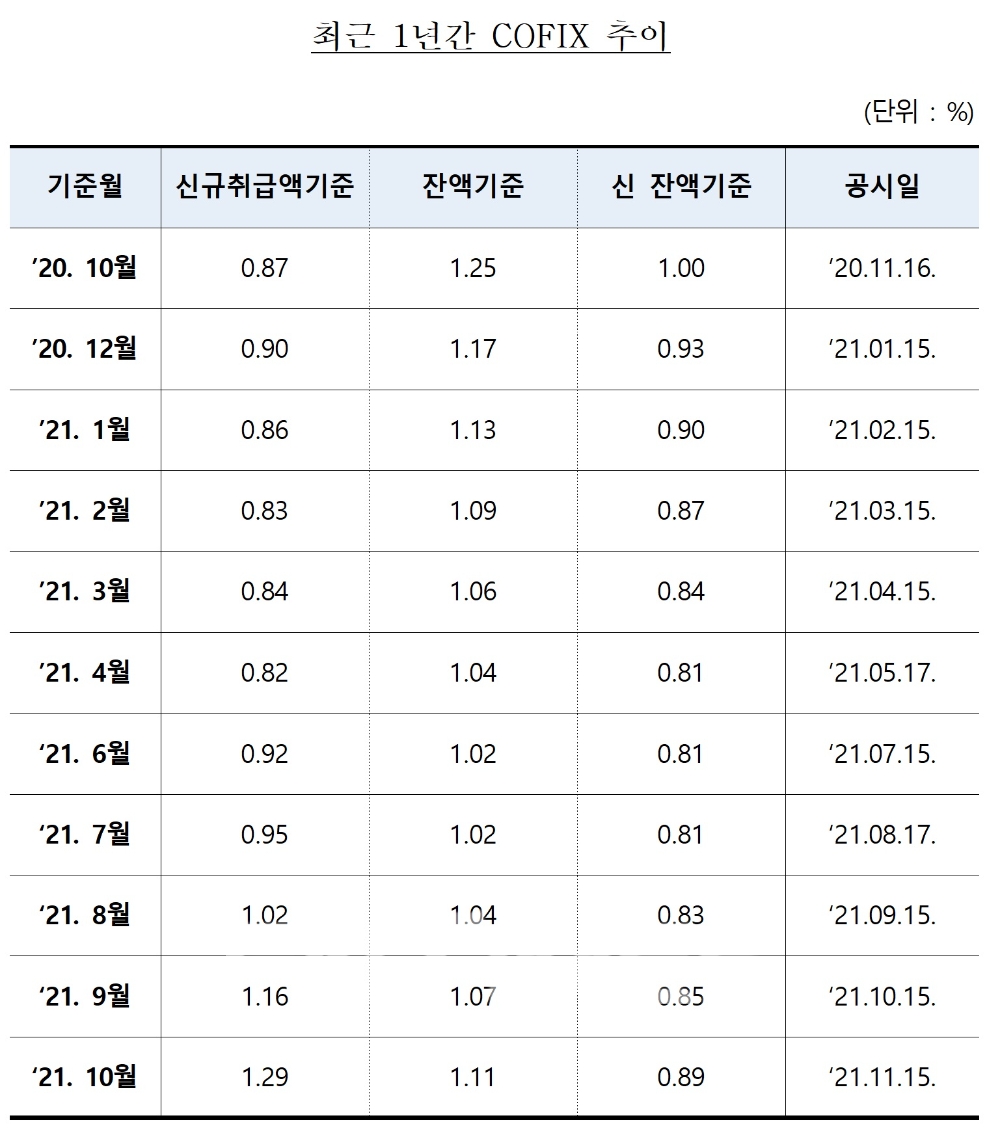Select the 공시일 column header
This screenshot has height=1135, width=1000.
pyautogui.click(x=881, y=187)
